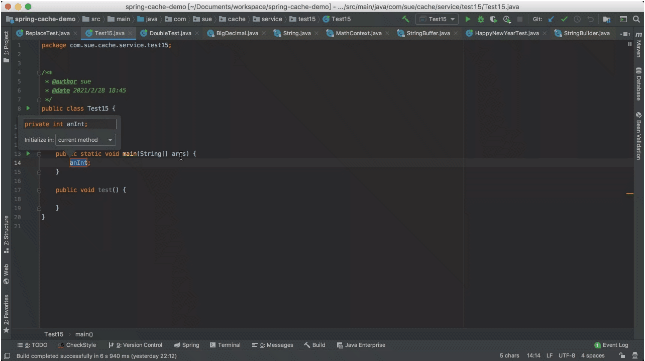Close the DoubleTest.java tab
This screenshot has width=645, height=361.
tap(197, 33)
